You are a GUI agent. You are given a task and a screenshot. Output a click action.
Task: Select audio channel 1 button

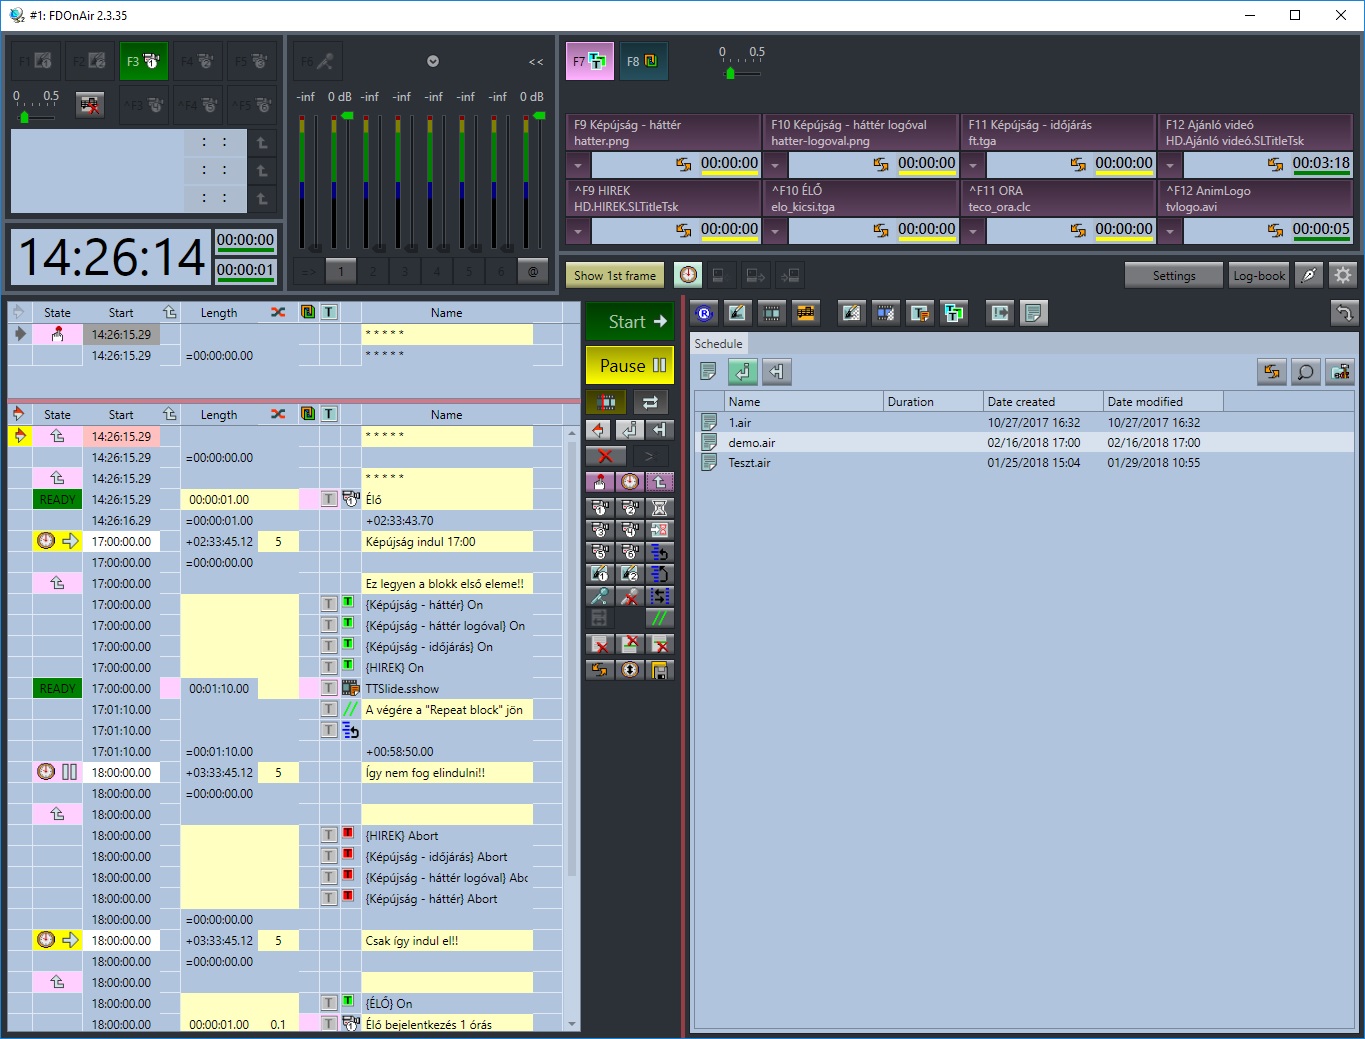(x=340, y=270)
